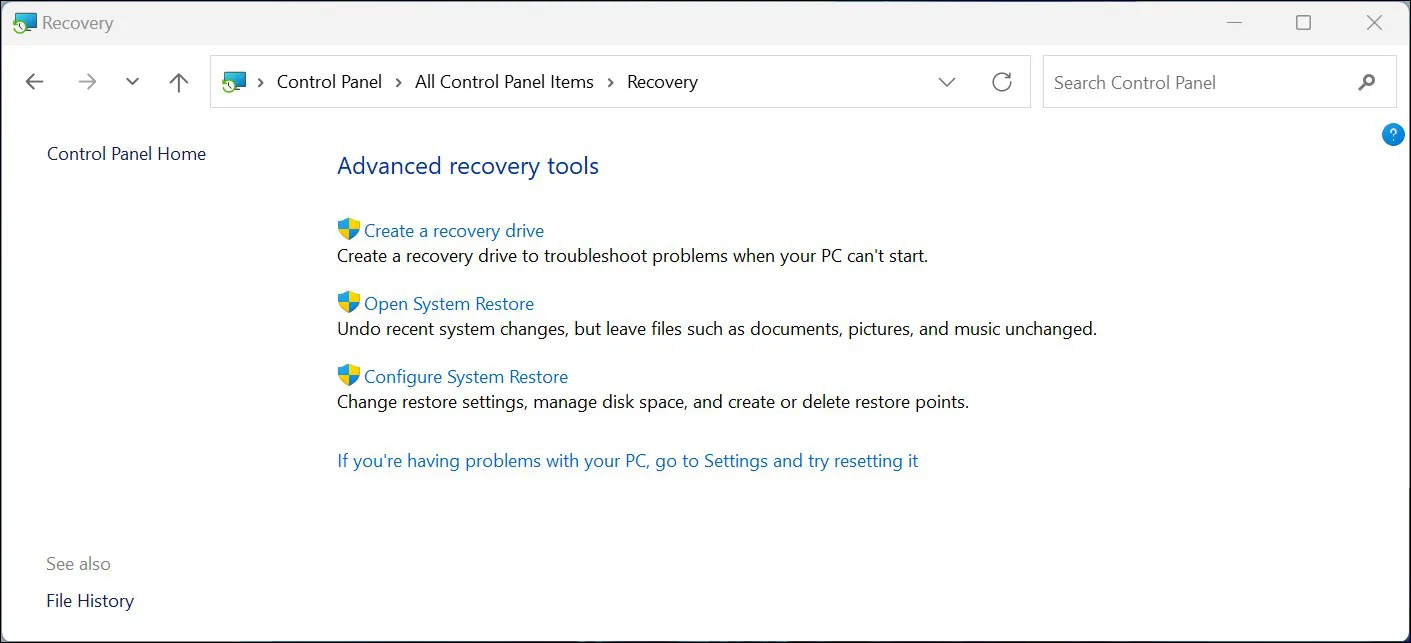Open File History from the See also section
The height and width of the screenshot is (643, 1411).
pyautogui.click(x=90, y=600)
